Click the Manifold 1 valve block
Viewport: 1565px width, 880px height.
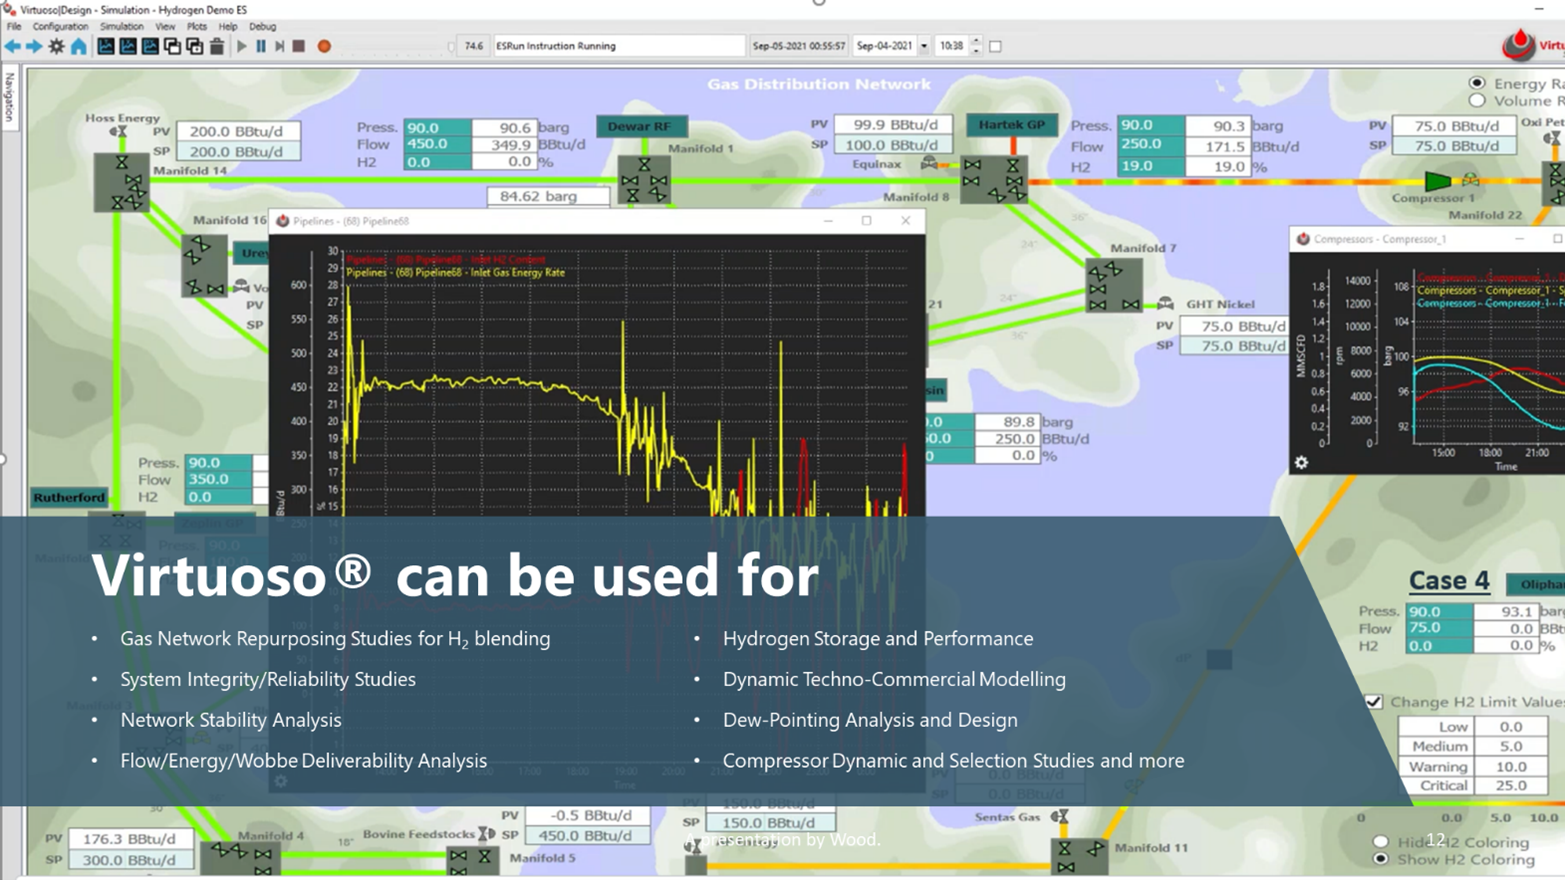[644, 179]
